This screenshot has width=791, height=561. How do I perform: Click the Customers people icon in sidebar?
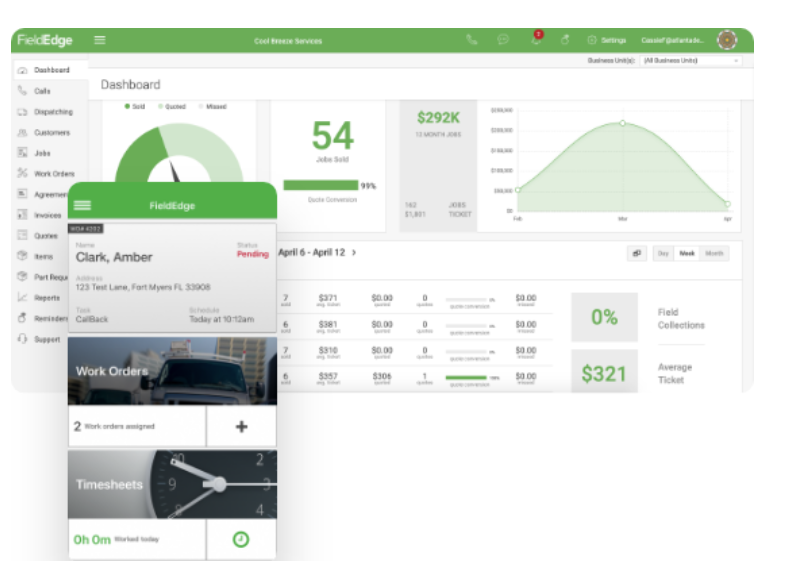22,132
